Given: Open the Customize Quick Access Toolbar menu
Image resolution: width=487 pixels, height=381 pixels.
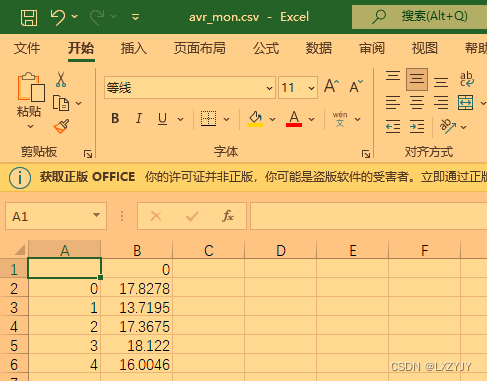Looking at the screenshot, I should tap(135, 17).
